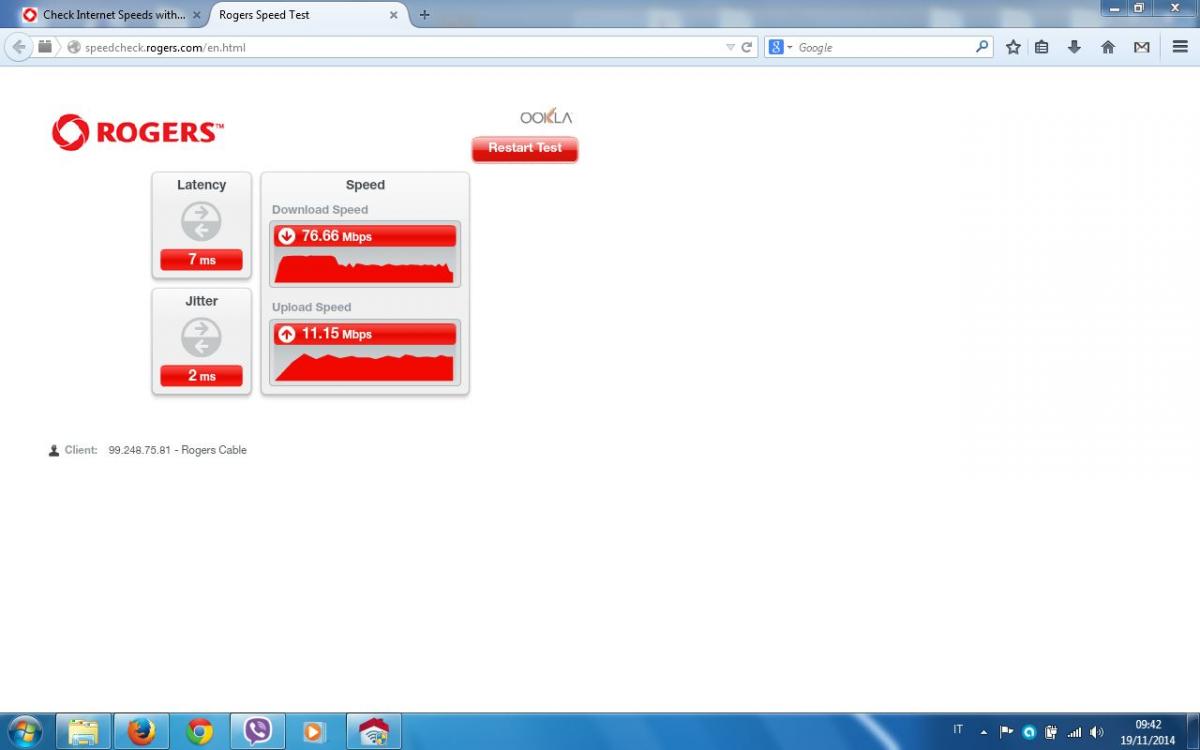Screen dimensions: 1200x750
Task: Open the downloads panel
Action: pyautogui.click(x=1074, y=47)
